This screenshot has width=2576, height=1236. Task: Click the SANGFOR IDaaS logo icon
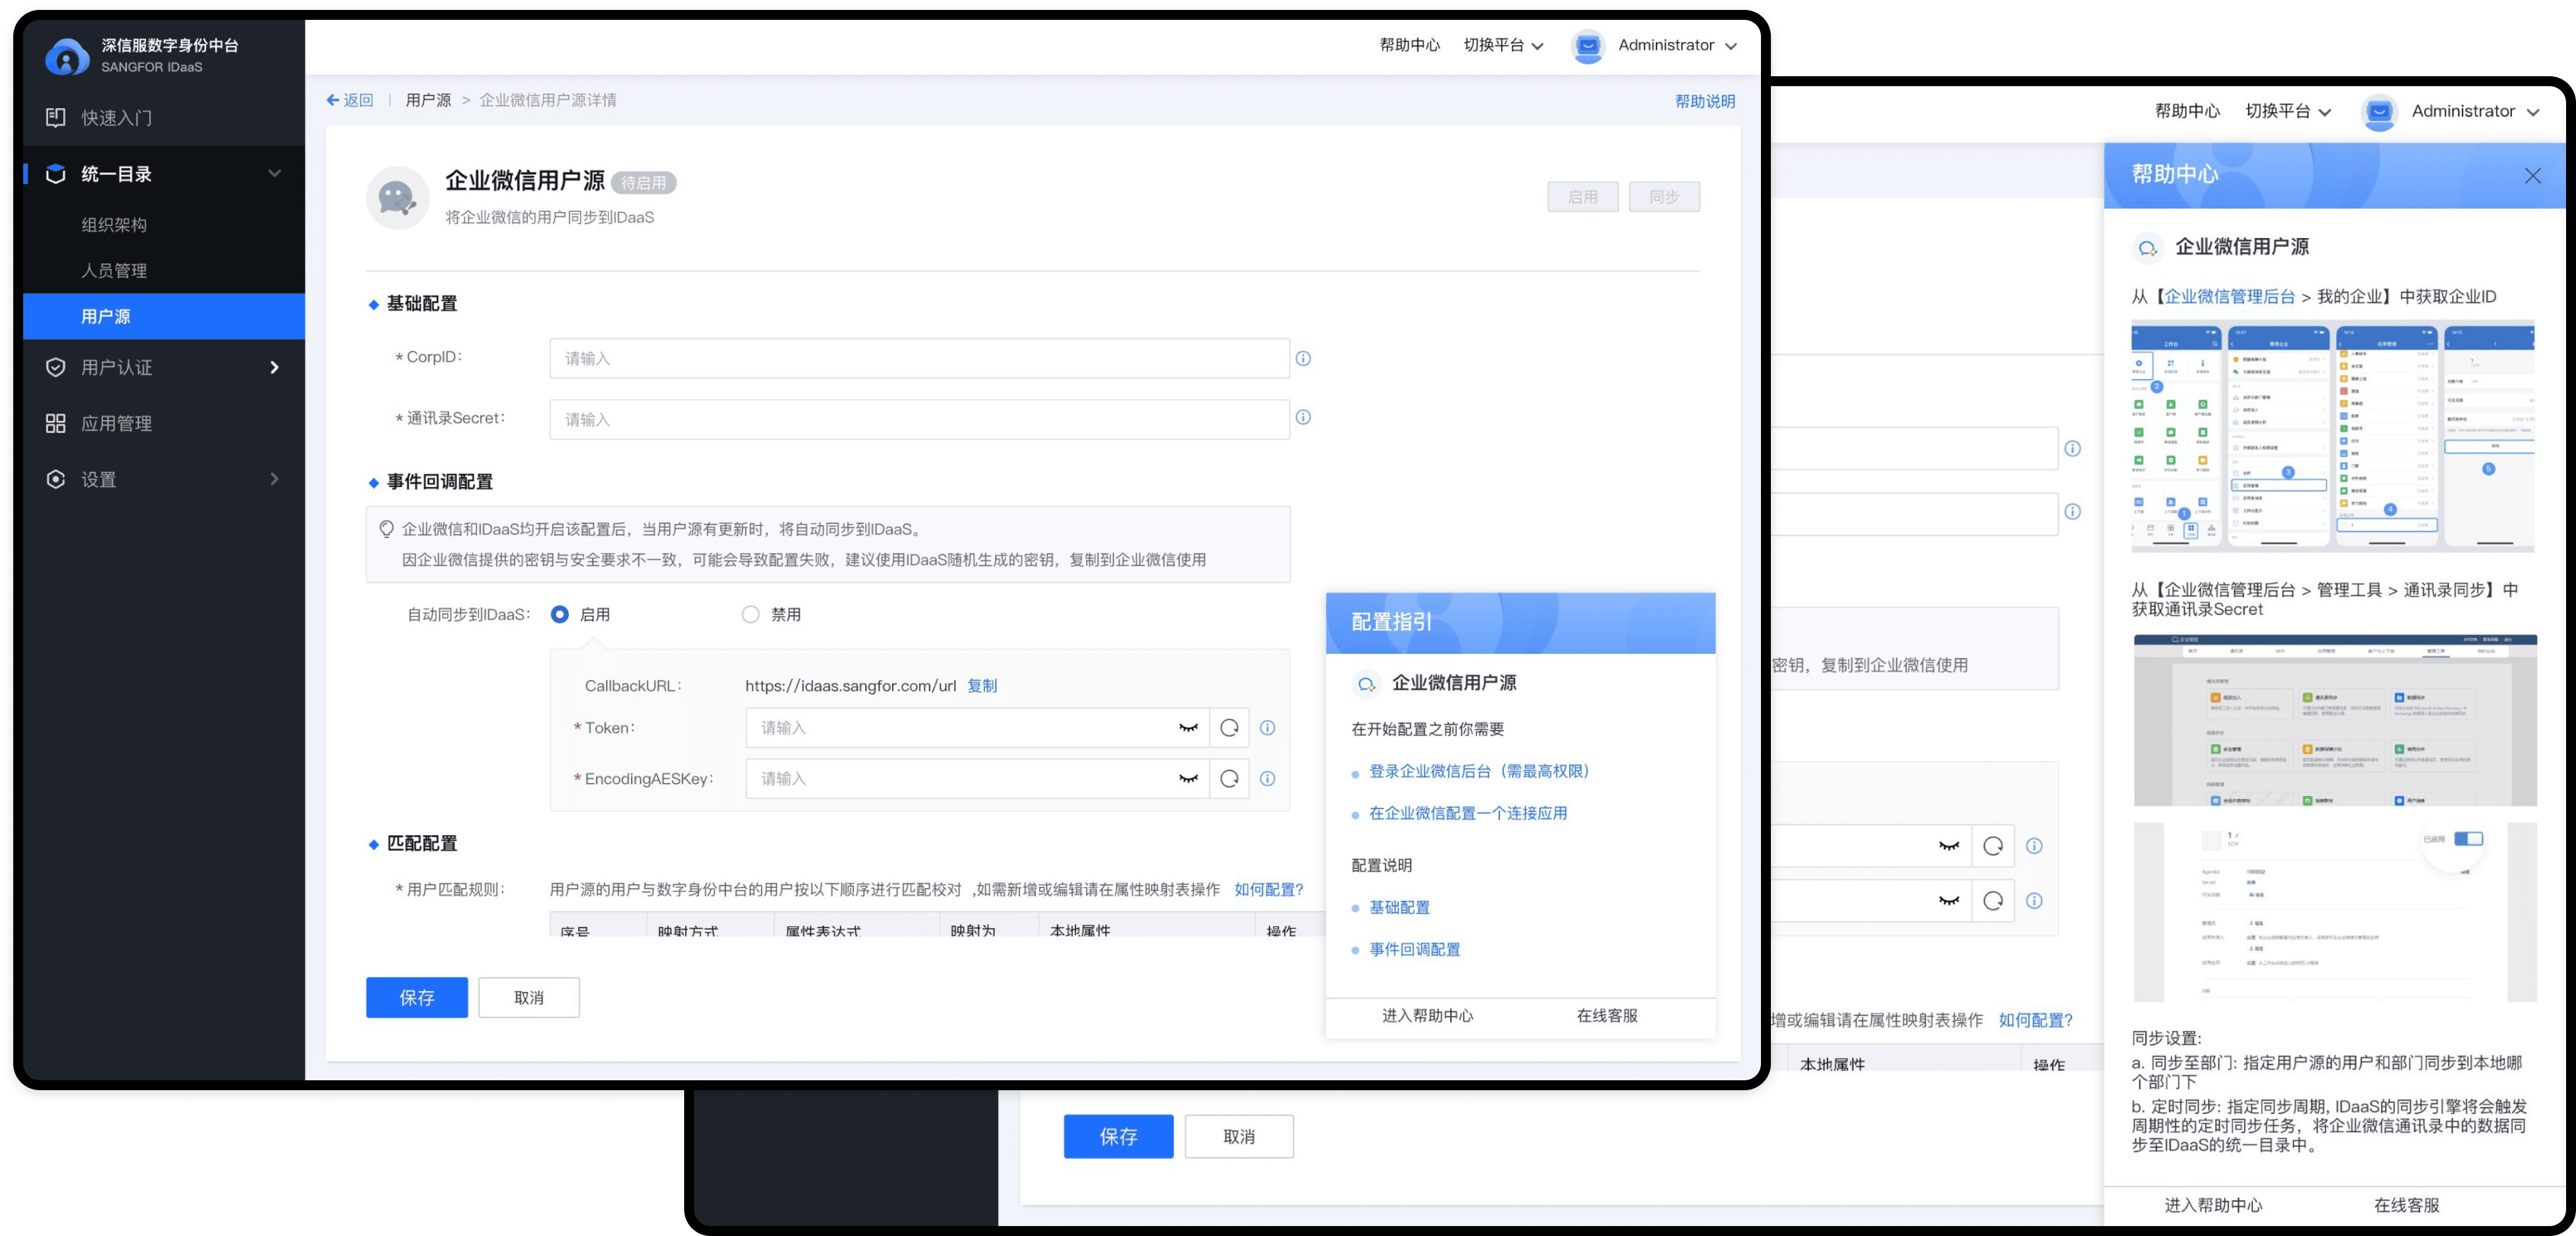[67, 56]
